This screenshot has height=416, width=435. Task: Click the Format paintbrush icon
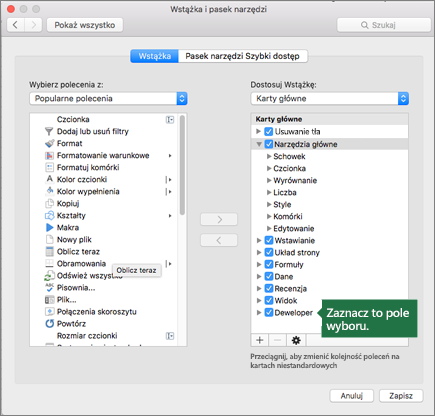point(49,143)
